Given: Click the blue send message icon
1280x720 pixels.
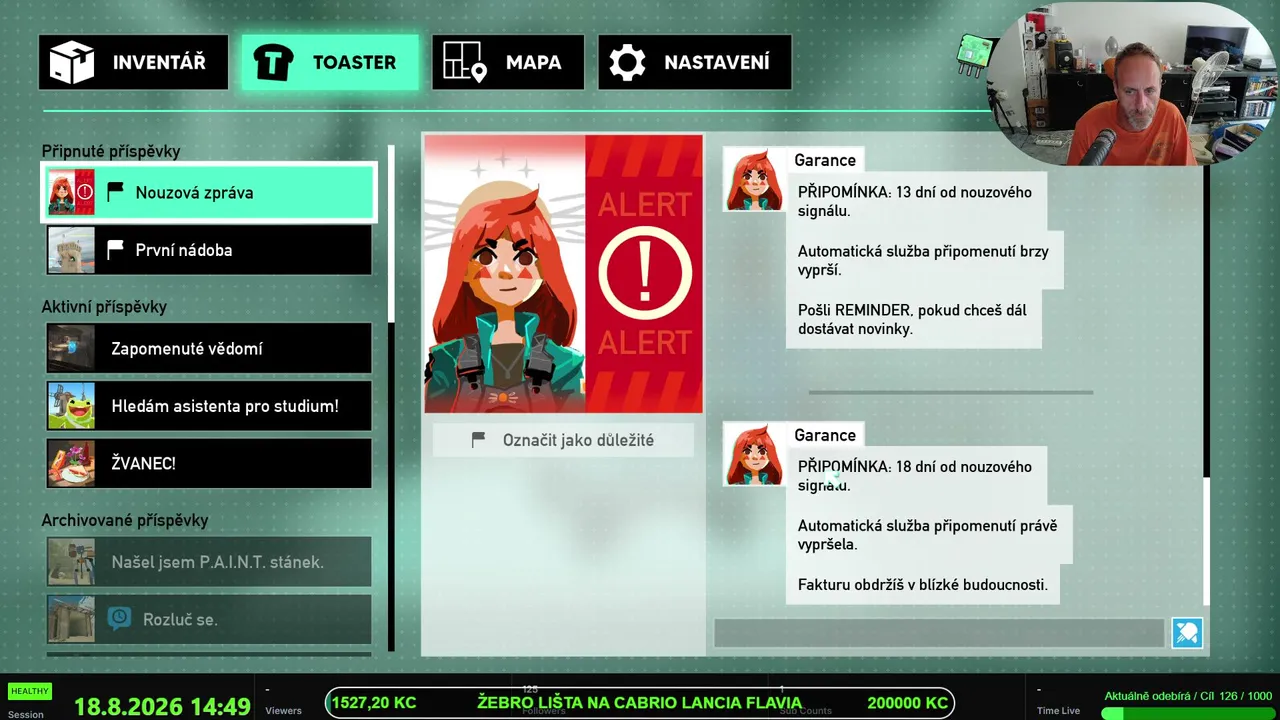Looking at the screenshot, I should tap(1187, 633).
